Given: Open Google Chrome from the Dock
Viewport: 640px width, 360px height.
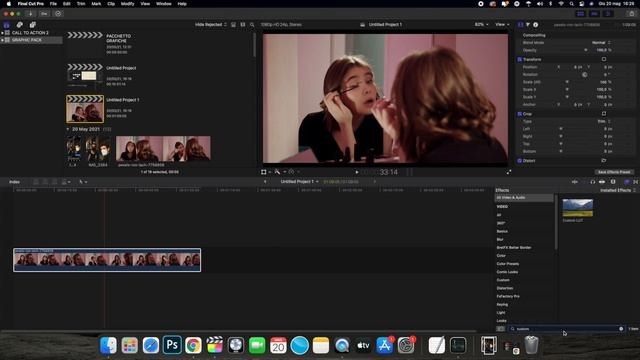Looking at the screenshot, I should (x=193, y=345).
